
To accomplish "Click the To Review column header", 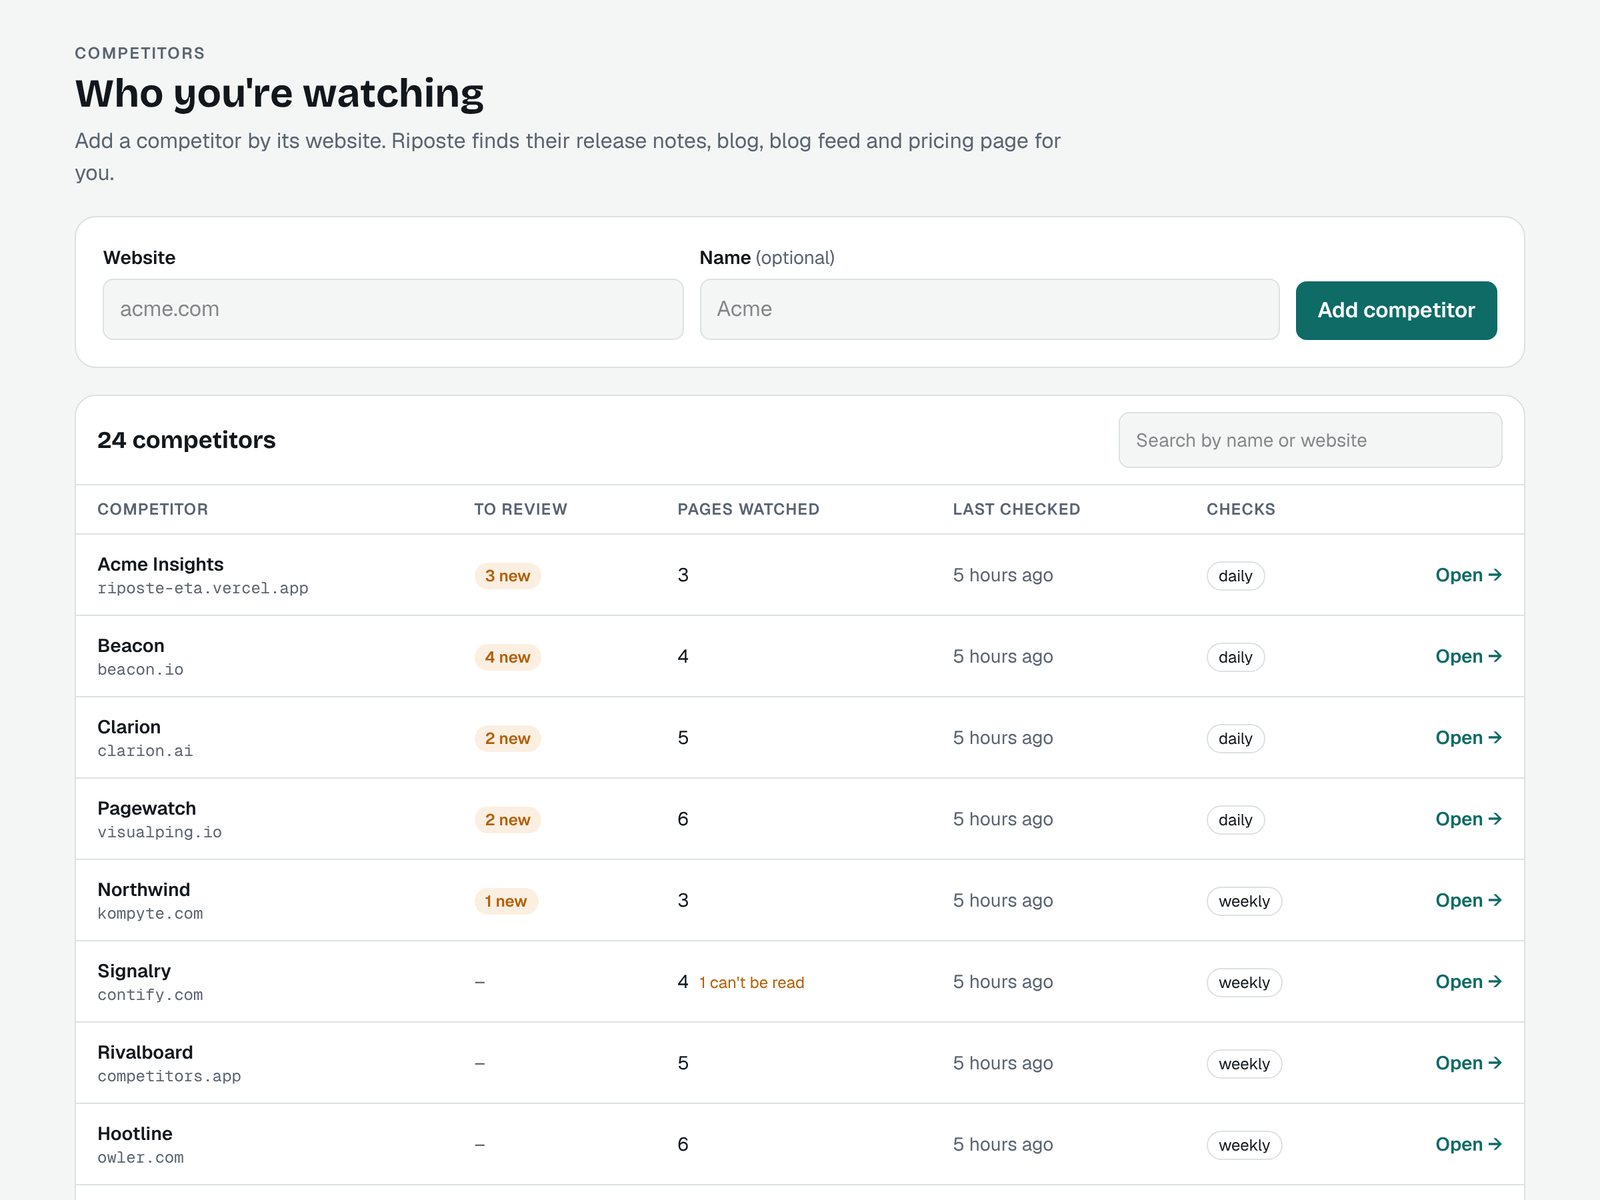I will (520, 509).
